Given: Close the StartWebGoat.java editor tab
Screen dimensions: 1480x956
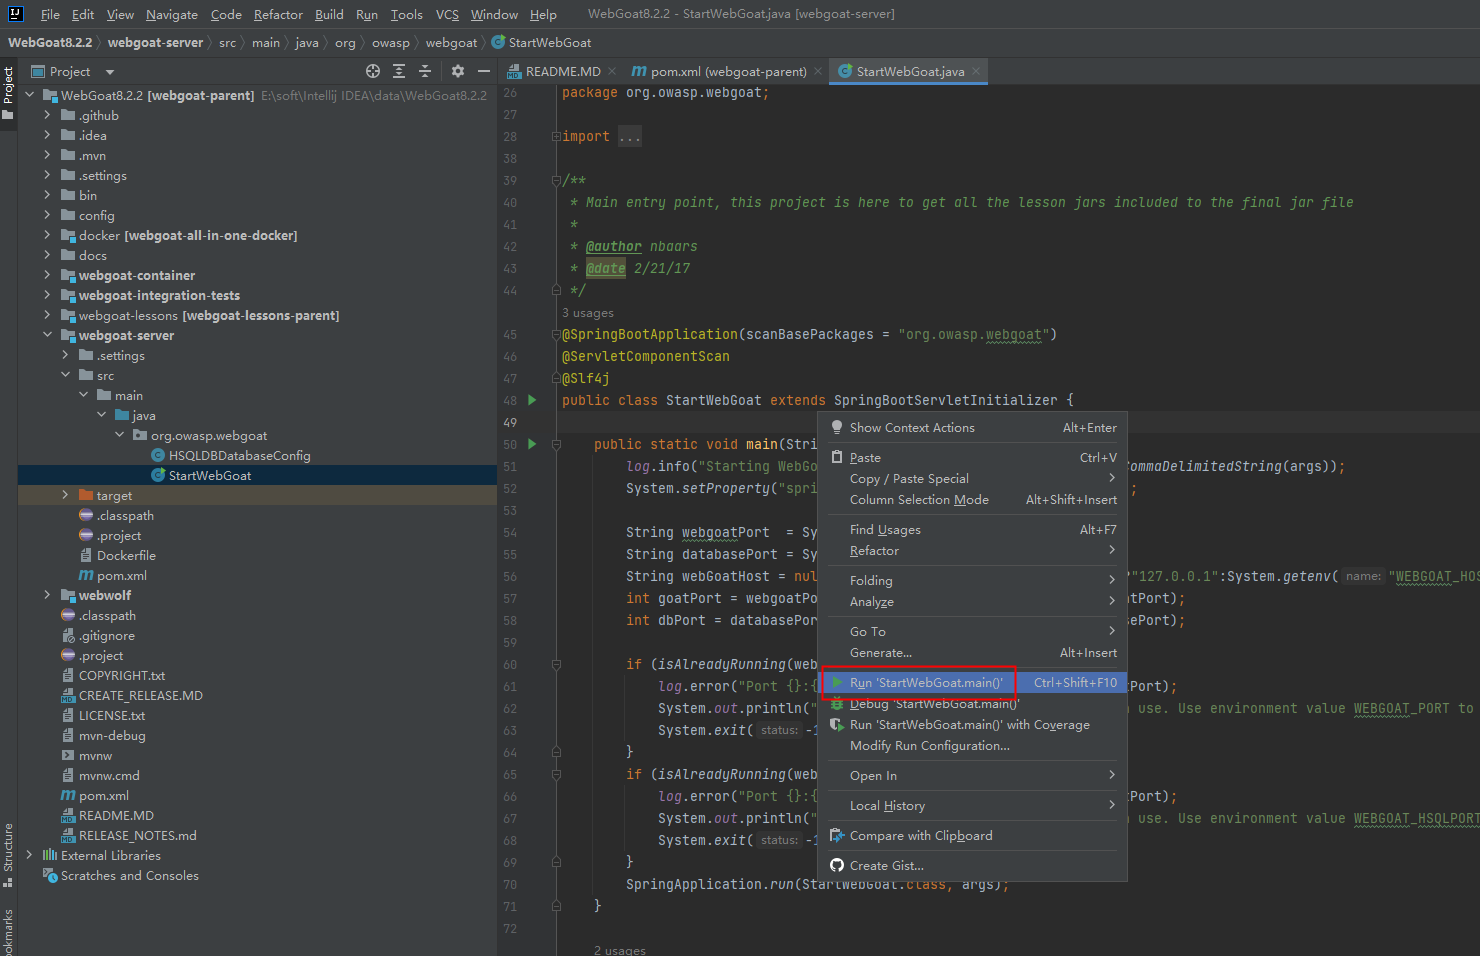Looking at the screenshot, I should tap(976, 71).
